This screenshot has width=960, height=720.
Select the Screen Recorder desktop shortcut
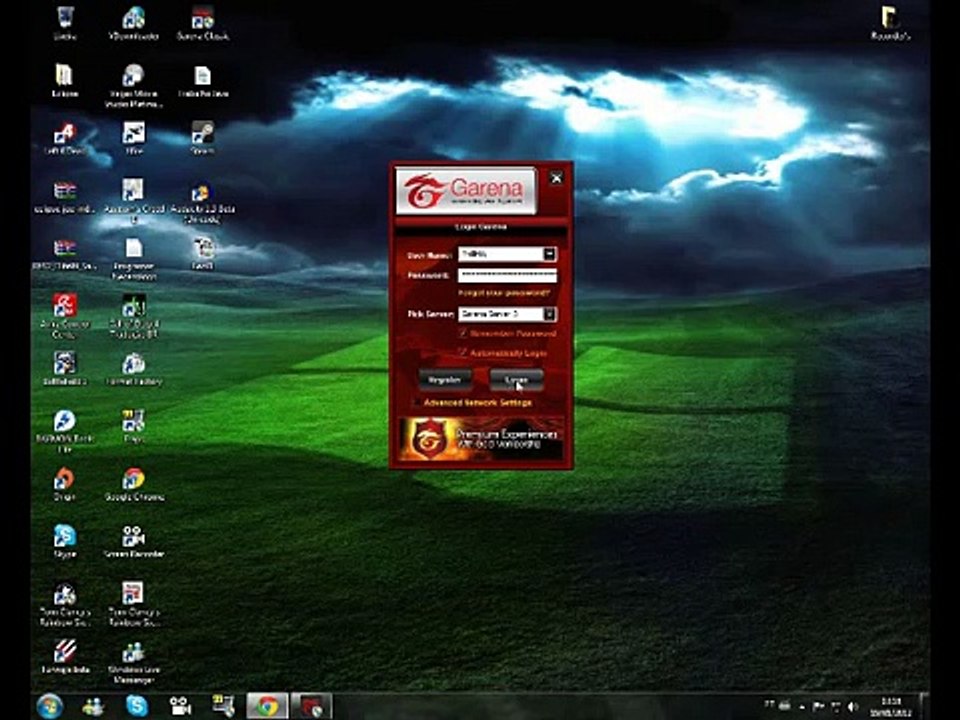point(133,541)
